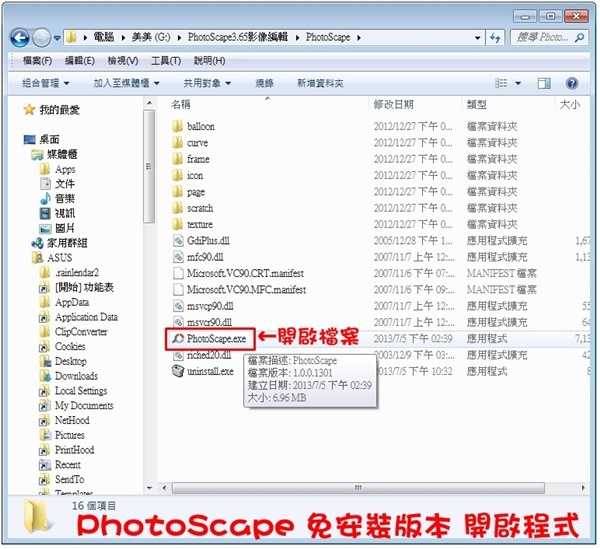Select 家用群組 in navigation pane
The width and height of the screenshot is (600, 549).
[x=59, y=243]
